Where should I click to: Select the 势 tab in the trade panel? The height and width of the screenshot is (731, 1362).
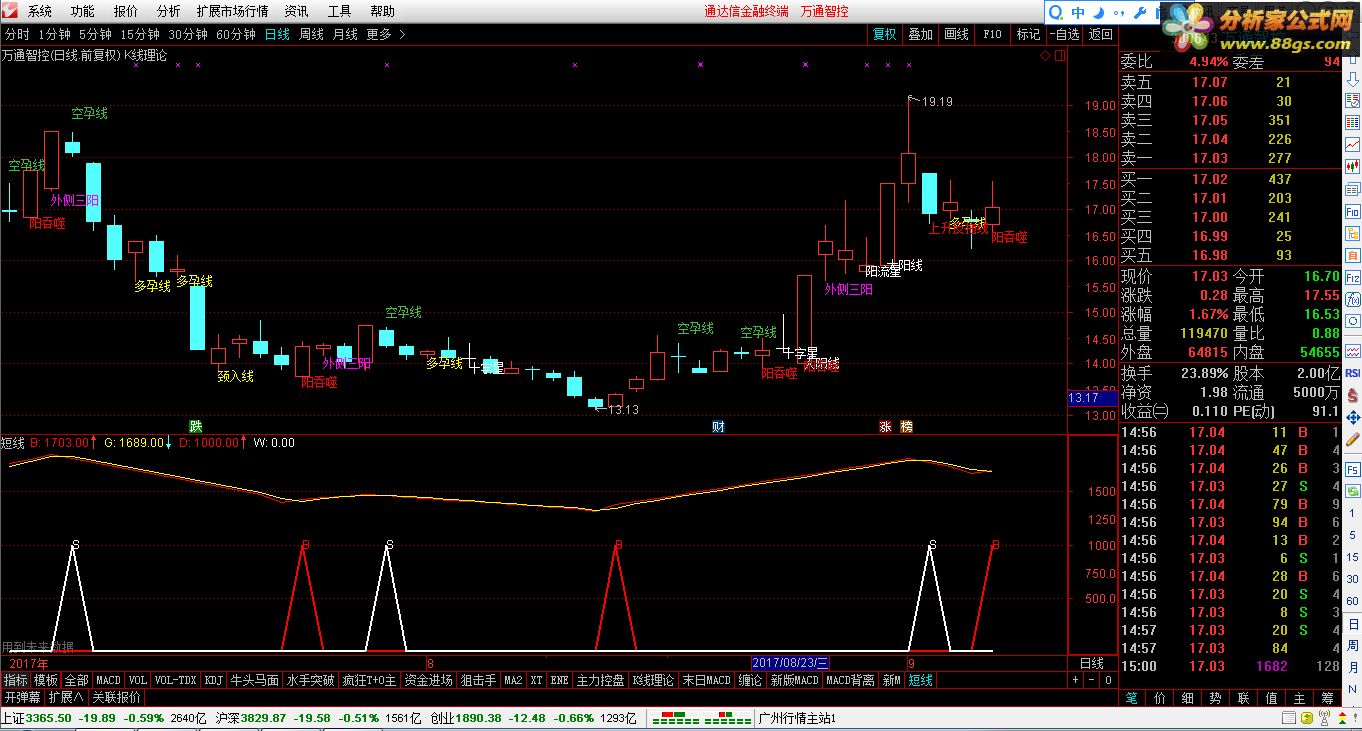[1215, 698]
